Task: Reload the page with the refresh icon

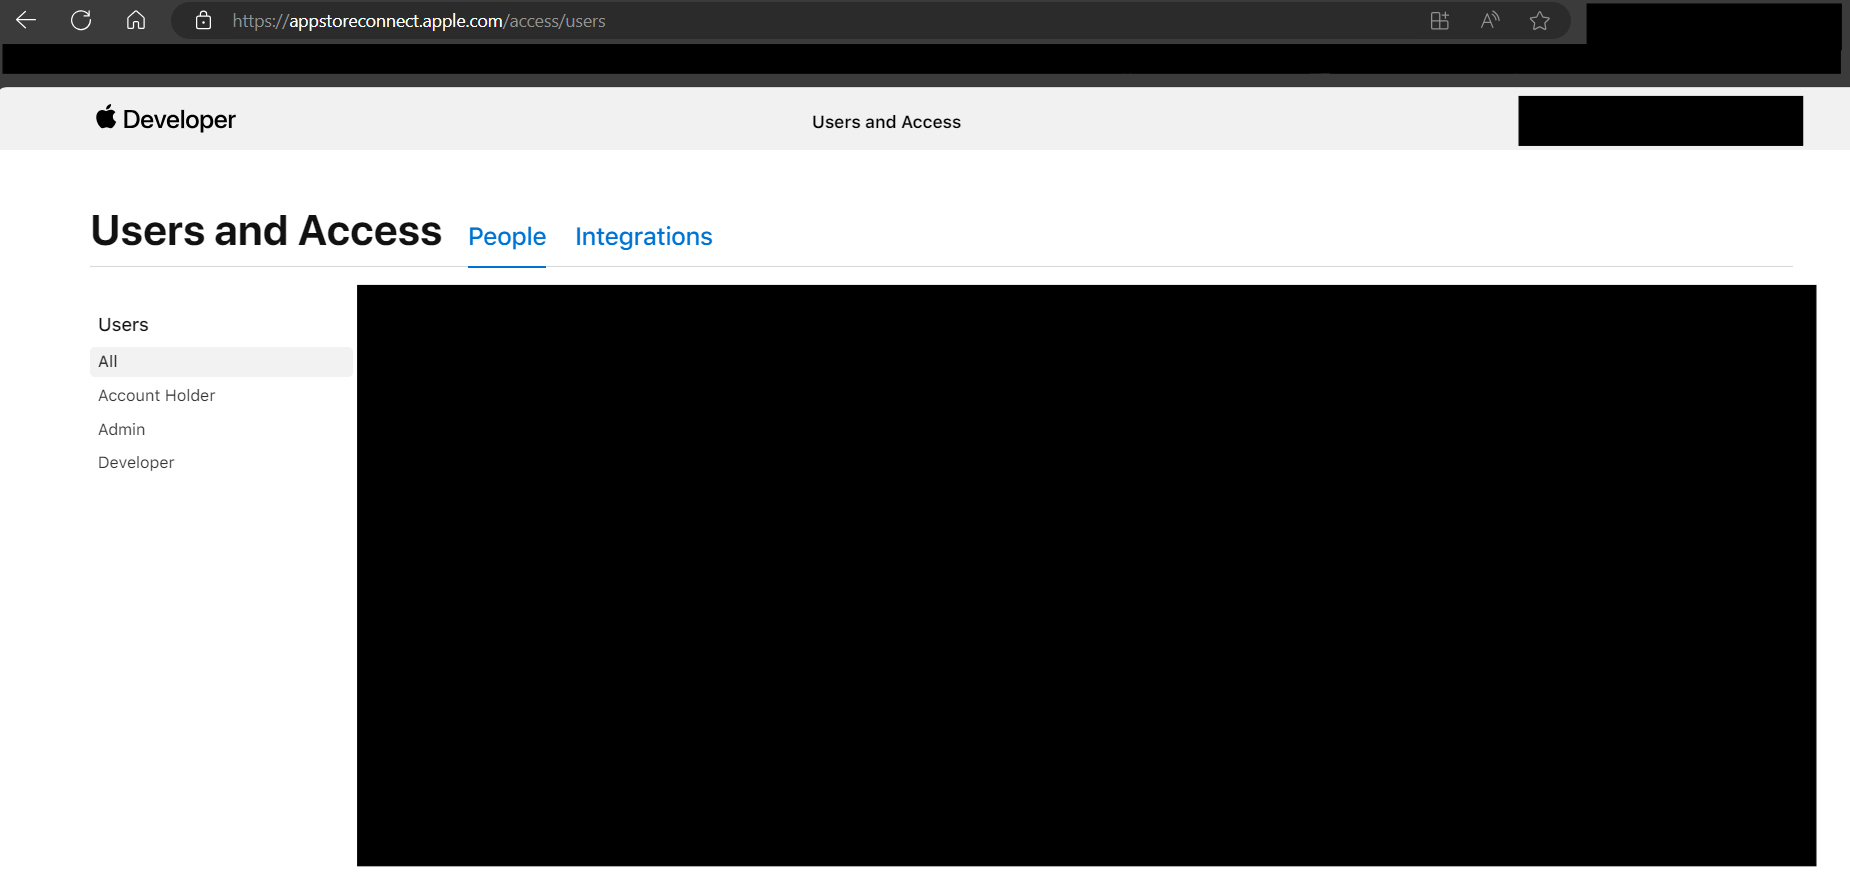Action: [81, 20]
